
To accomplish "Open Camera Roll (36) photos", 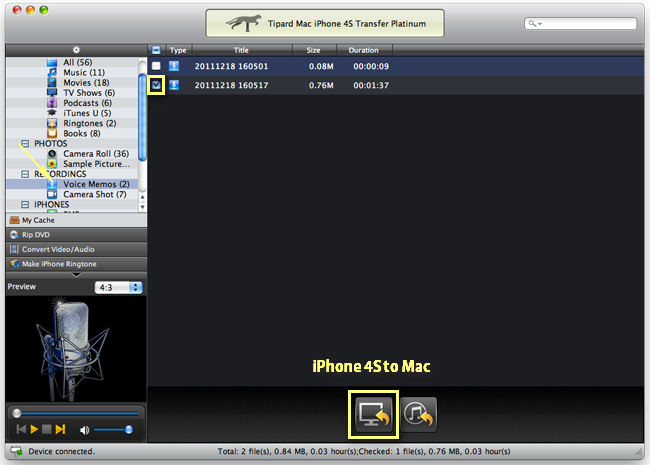I will pyautogui.click(x=96, y=154).
